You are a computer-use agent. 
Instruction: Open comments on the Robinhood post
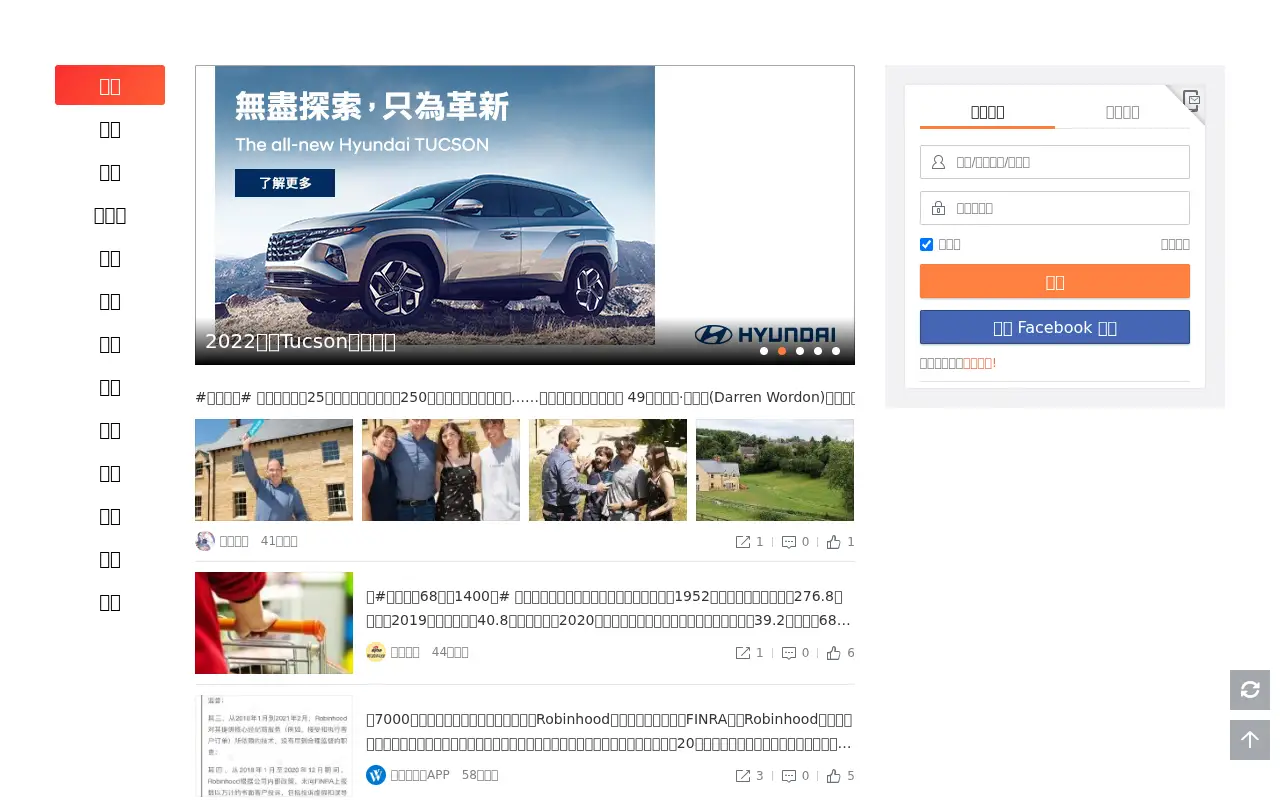pyautogui.click(x=789, y=776)
